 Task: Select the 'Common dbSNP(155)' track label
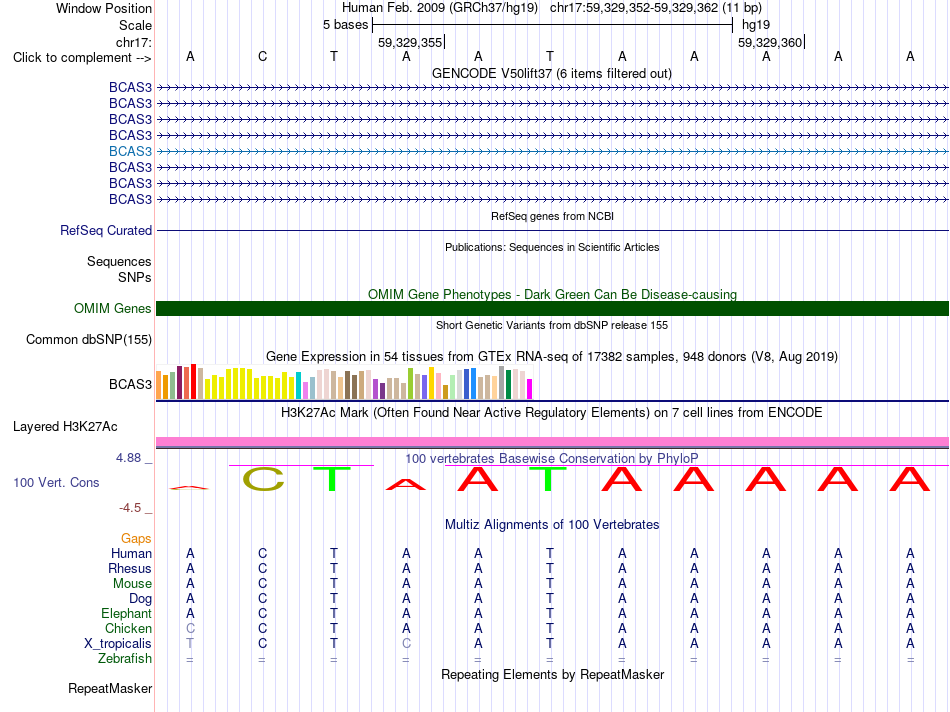tap(89, 339)
